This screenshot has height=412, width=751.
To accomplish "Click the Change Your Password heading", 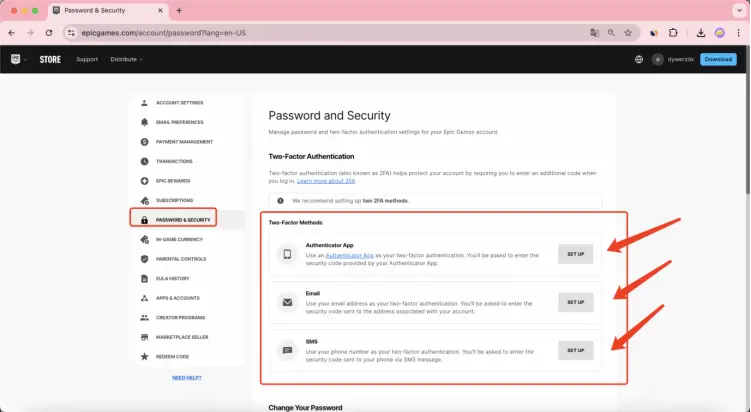I will [x=305, y=408].
